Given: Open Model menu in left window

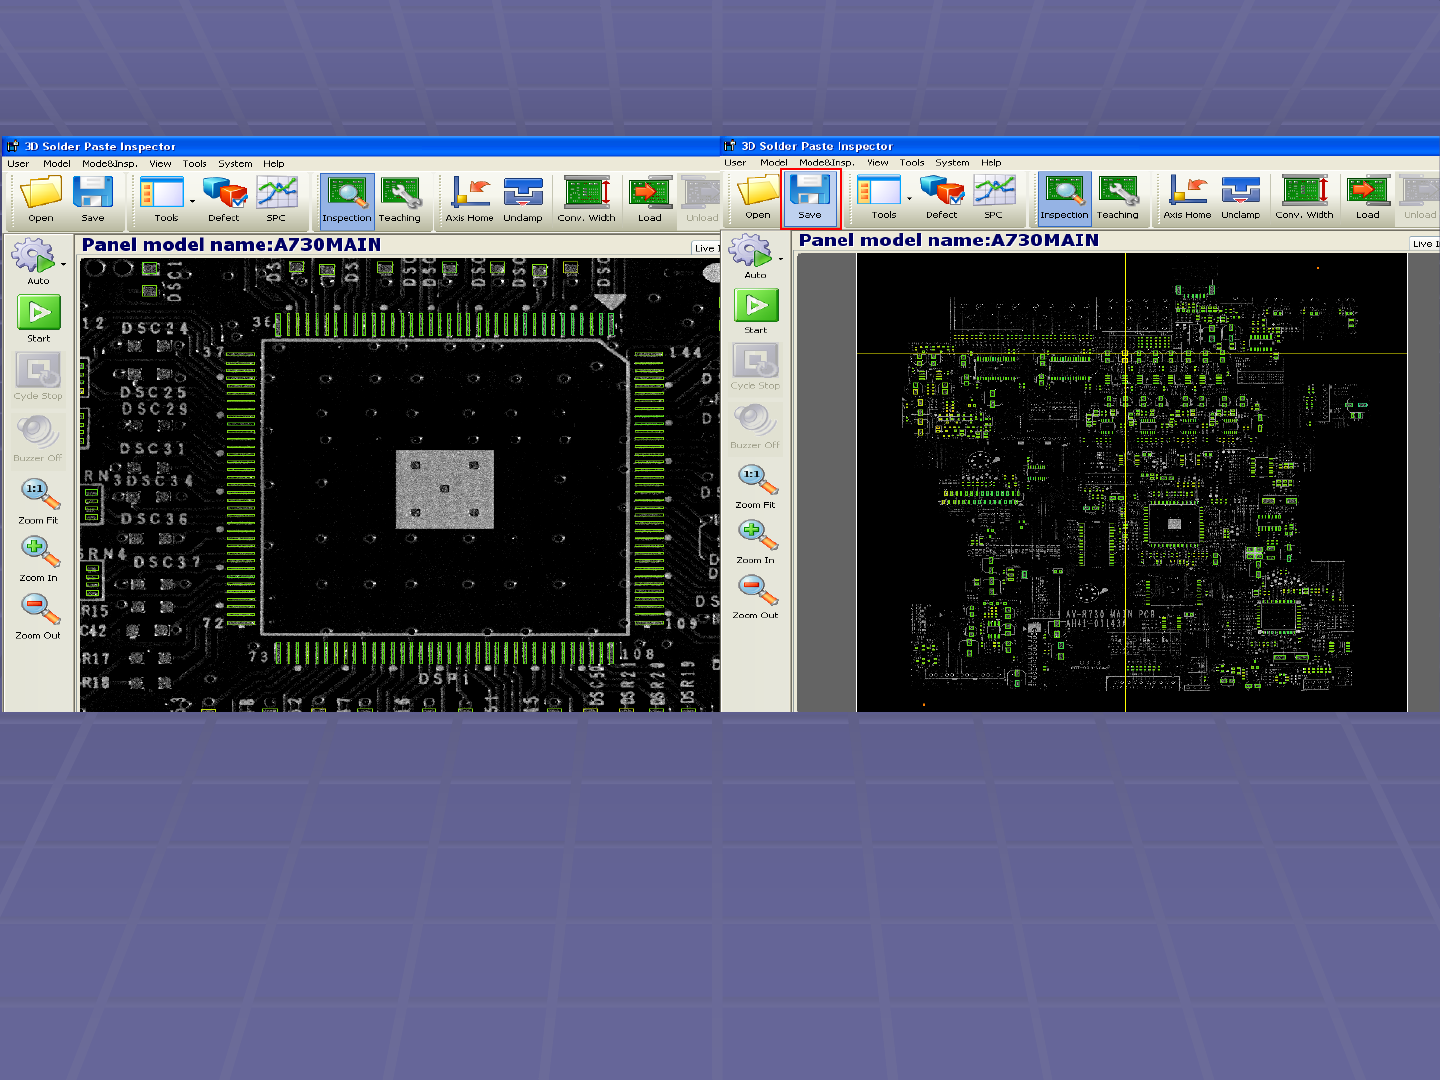Looking at the screenshot, I should click(57, 164).
